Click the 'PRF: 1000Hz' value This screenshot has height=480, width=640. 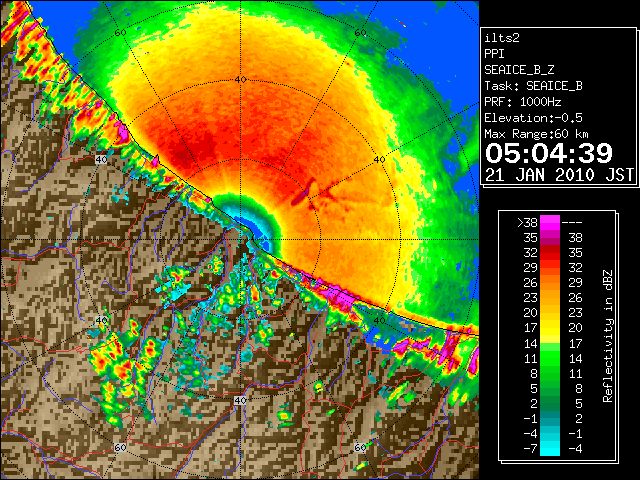pos(523,102)
